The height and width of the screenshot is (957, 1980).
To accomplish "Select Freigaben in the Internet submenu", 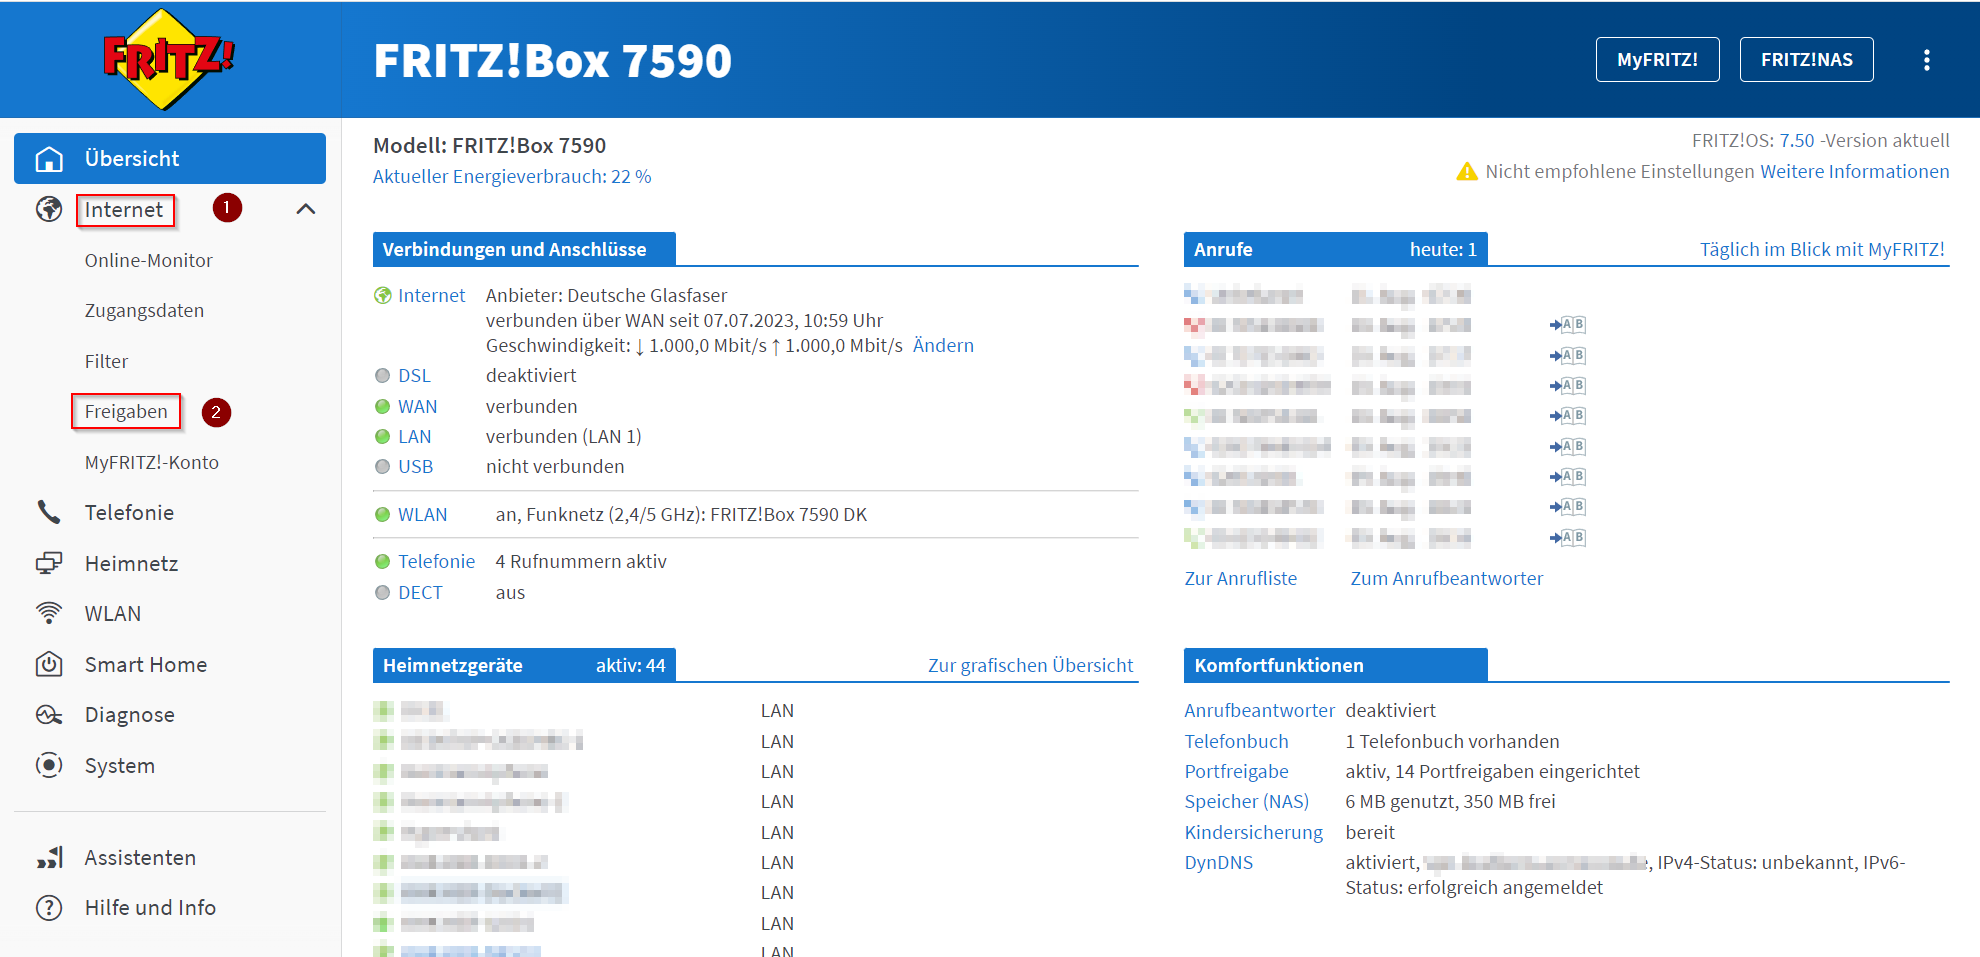I will click(x=126, y=411).
